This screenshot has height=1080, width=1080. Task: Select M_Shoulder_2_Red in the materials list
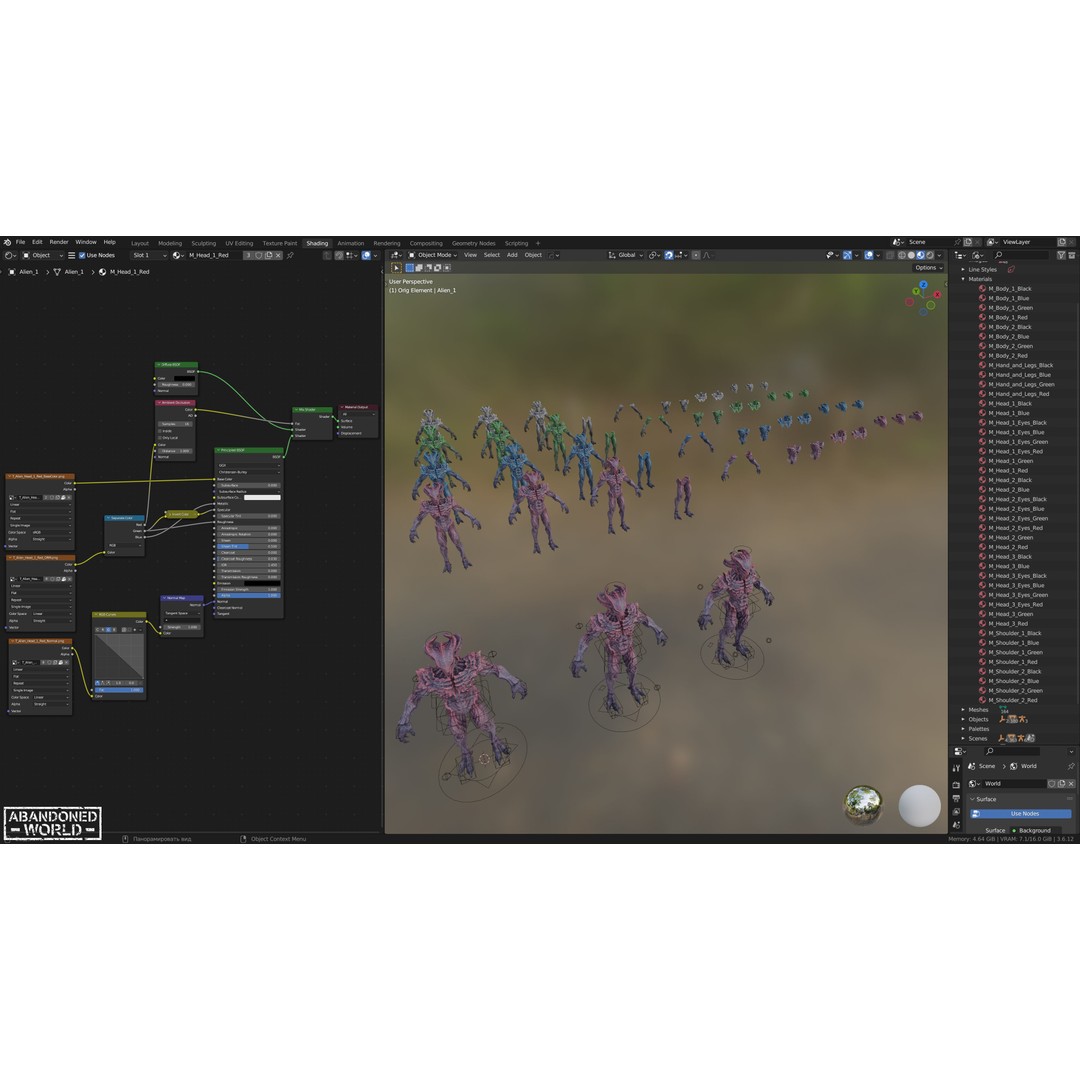point(1012,700)
